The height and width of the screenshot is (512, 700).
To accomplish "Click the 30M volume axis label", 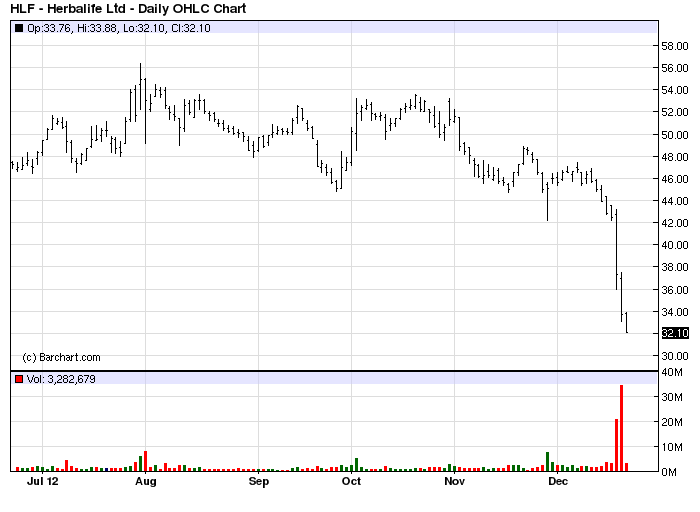I will (672, 397).
